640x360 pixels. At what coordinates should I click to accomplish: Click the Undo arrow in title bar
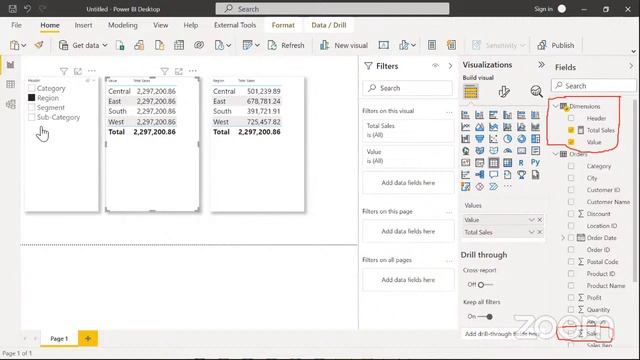pos(27,9)
